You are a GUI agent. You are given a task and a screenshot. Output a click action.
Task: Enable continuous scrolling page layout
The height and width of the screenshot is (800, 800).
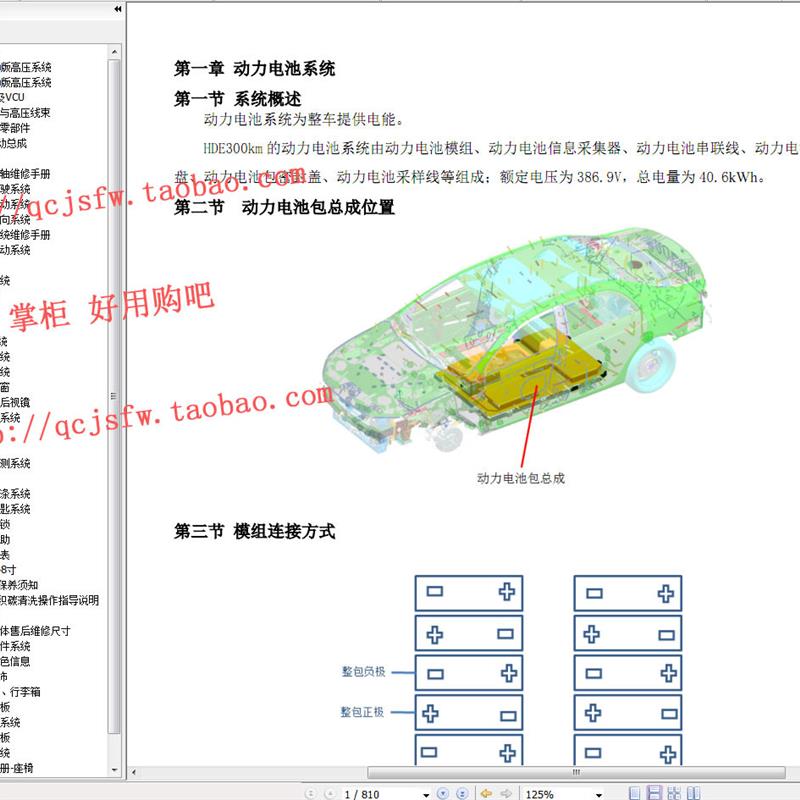[x=654, y=790]
